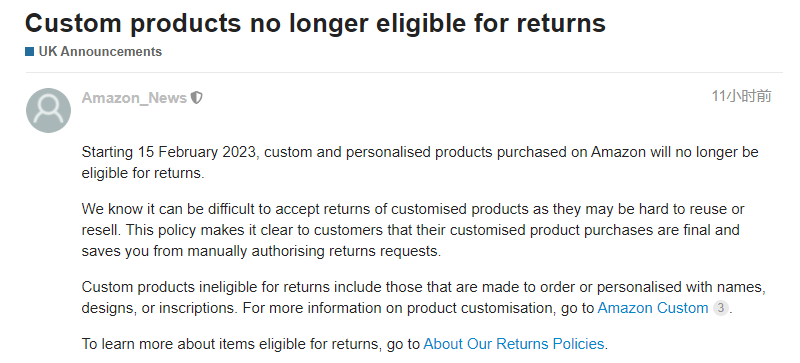Click the blue square category badge
Screen dimensions: 800x363
(x=30, y=52)
